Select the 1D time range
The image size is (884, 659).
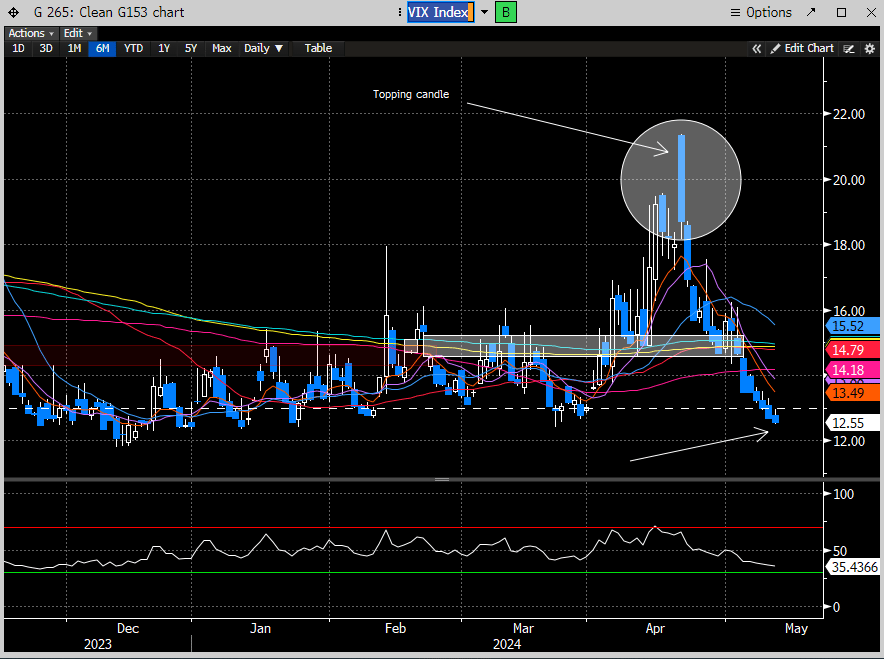click(x=18, y=48)
